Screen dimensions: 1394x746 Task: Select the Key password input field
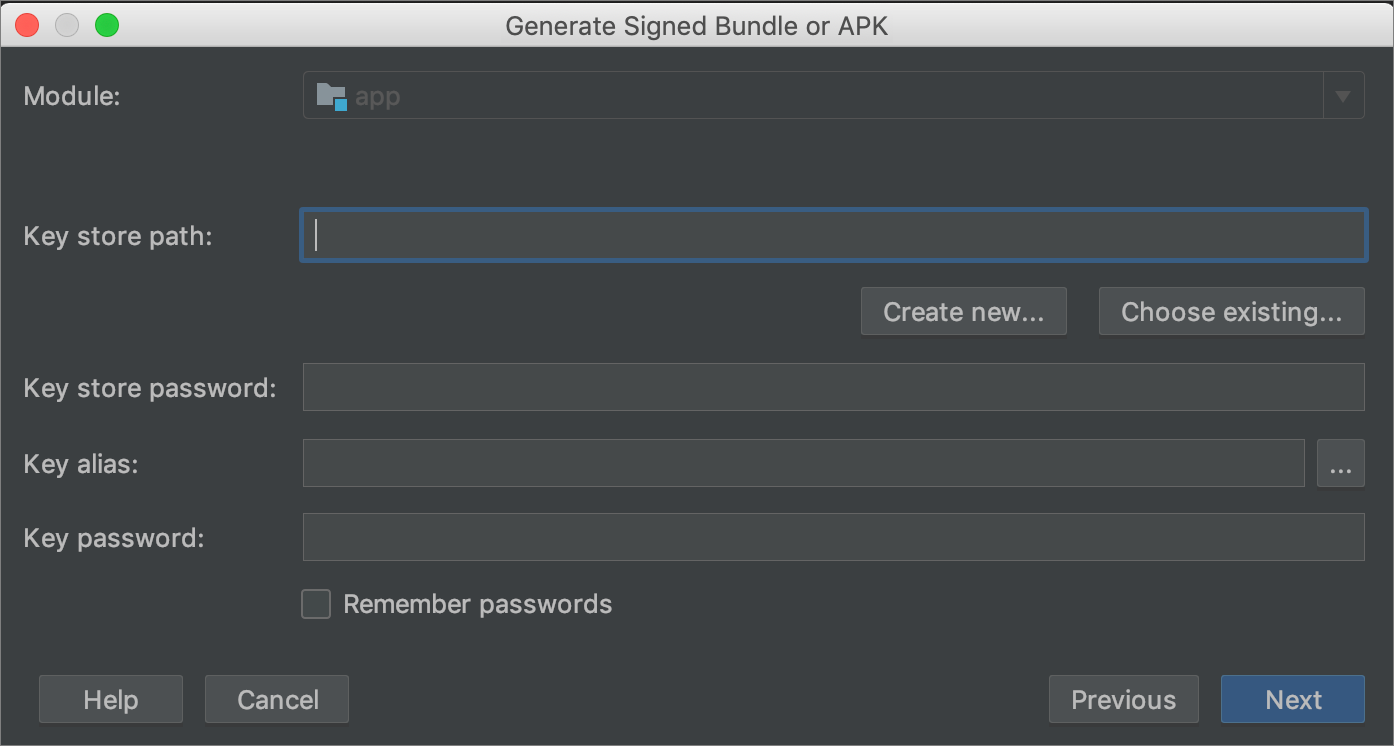(x=833, y=537)
